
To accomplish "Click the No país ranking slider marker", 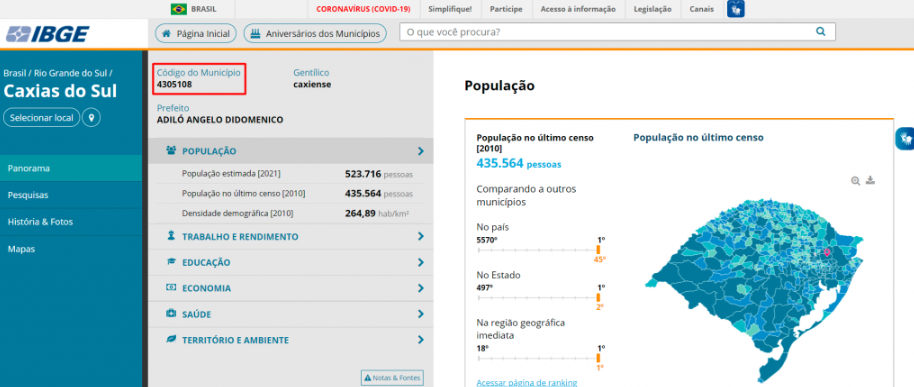I will click(598, 249).
